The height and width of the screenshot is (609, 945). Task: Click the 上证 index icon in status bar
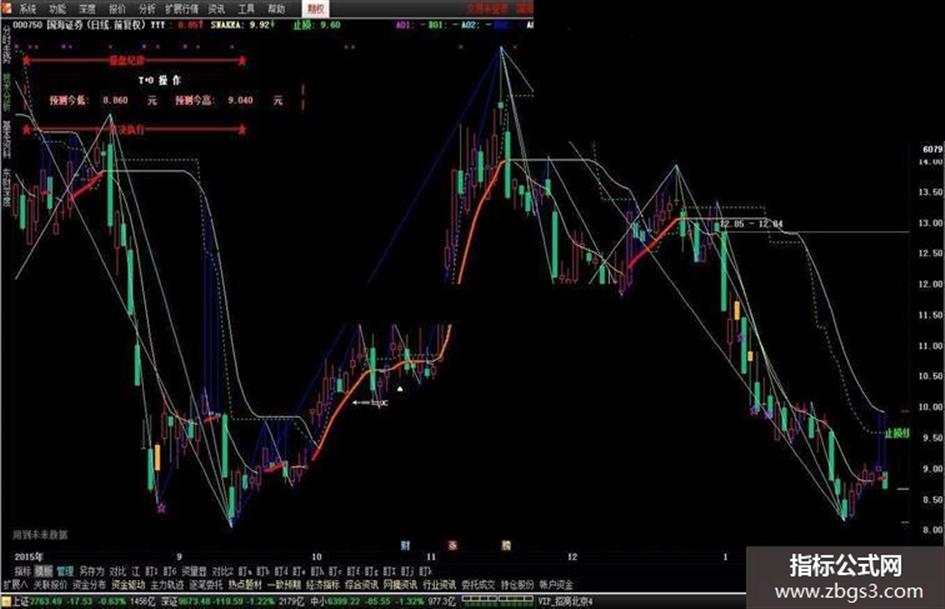tap(6, 601)
